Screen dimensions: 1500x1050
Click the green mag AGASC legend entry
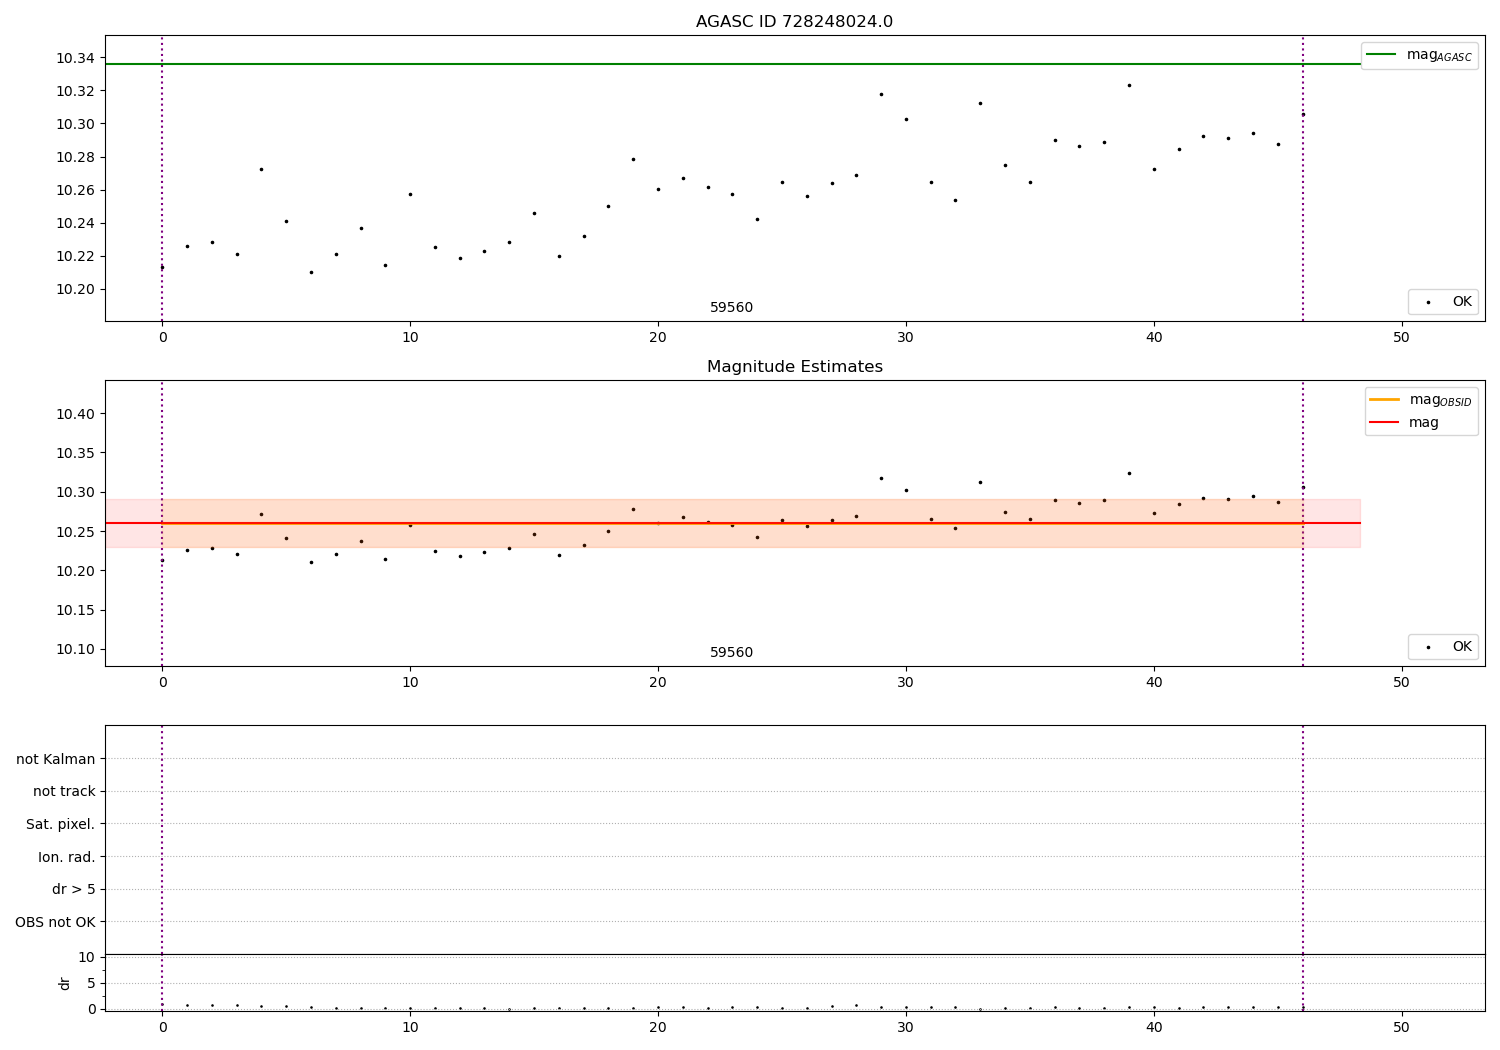[x=1419, y=55]
